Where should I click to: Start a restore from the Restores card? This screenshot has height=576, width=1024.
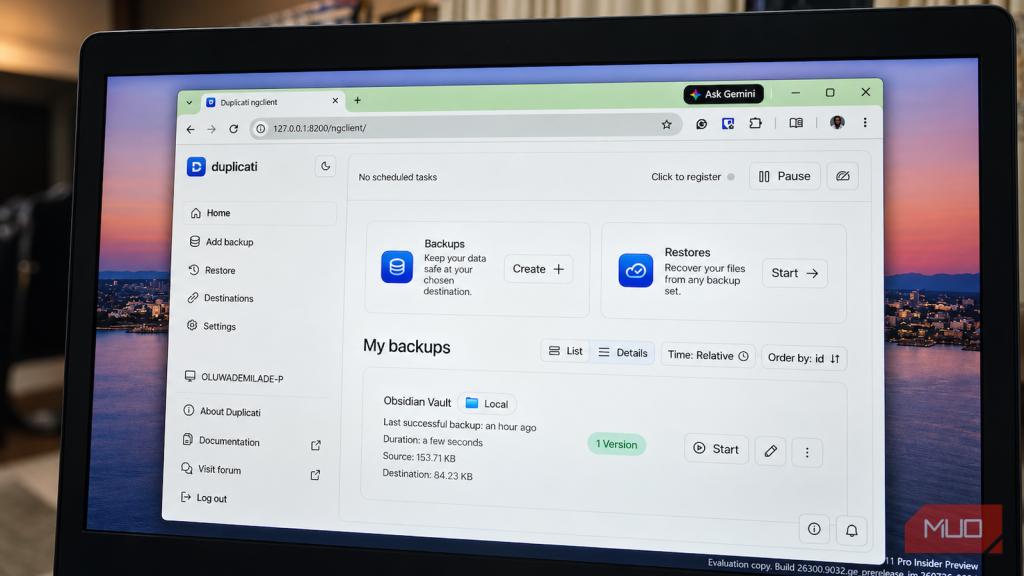[x=795, y=273]
